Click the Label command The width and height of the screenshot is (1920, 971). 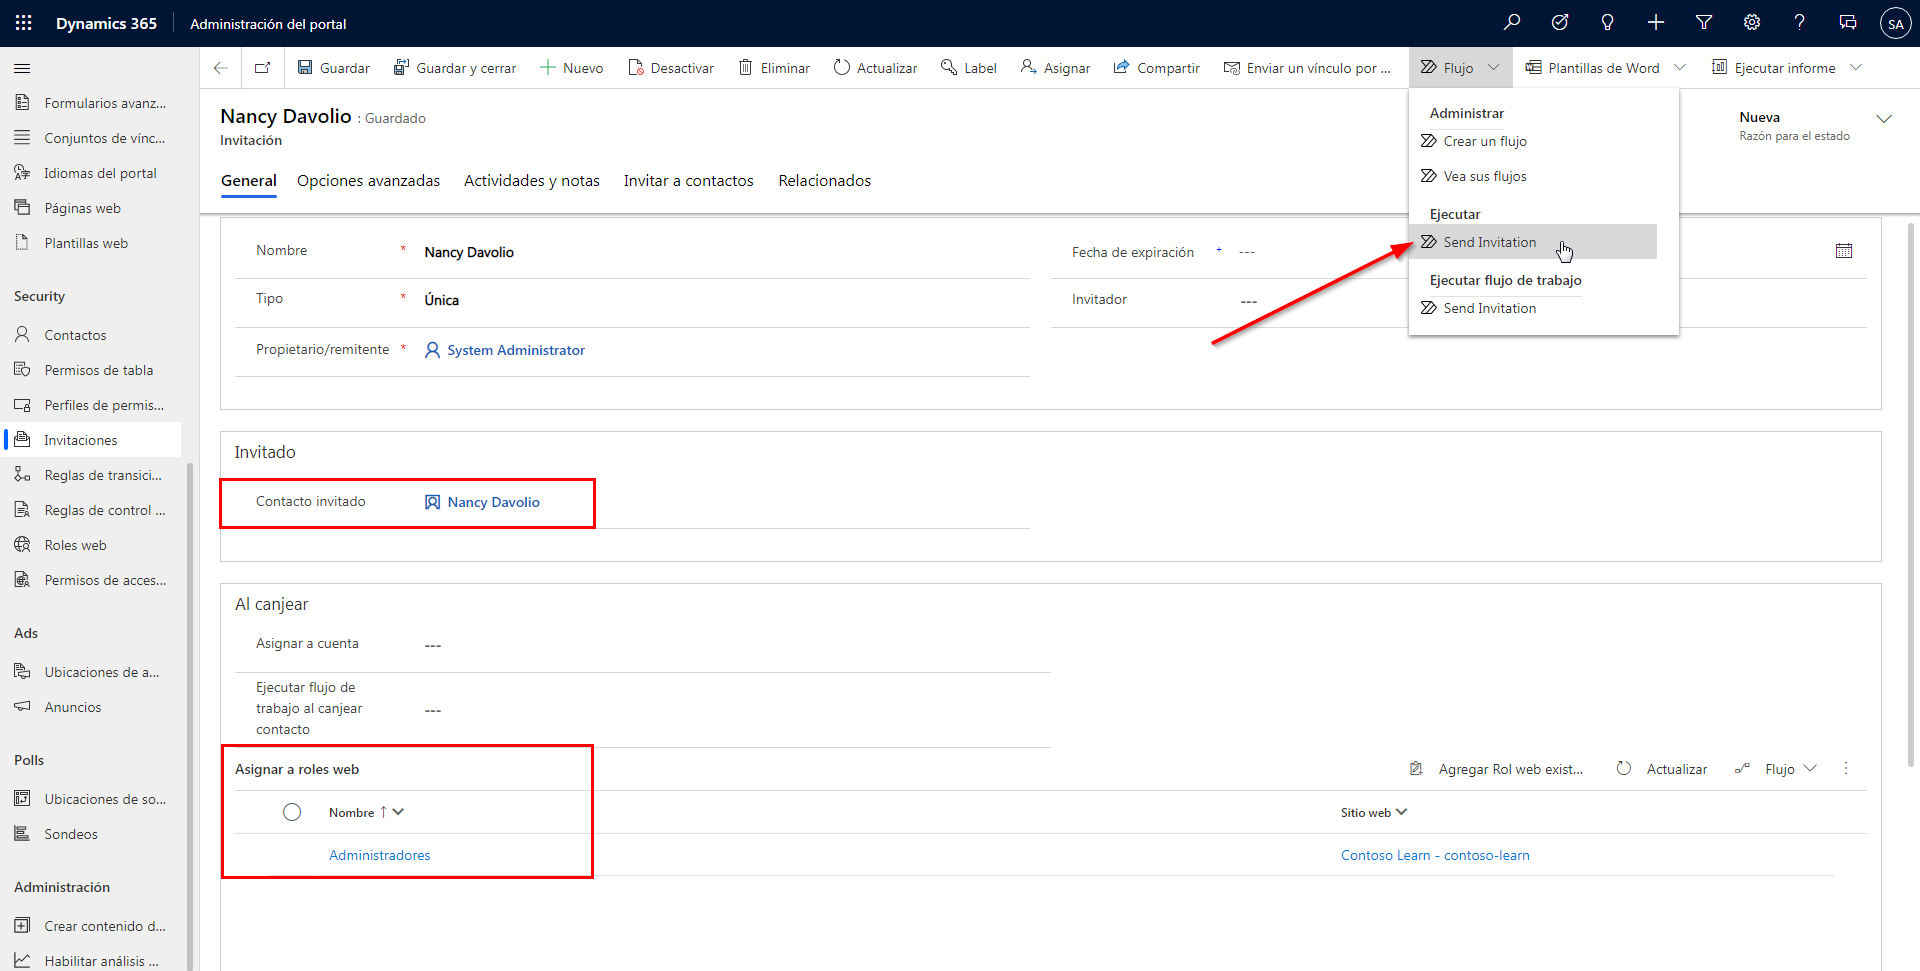click(x=969, y=68)
